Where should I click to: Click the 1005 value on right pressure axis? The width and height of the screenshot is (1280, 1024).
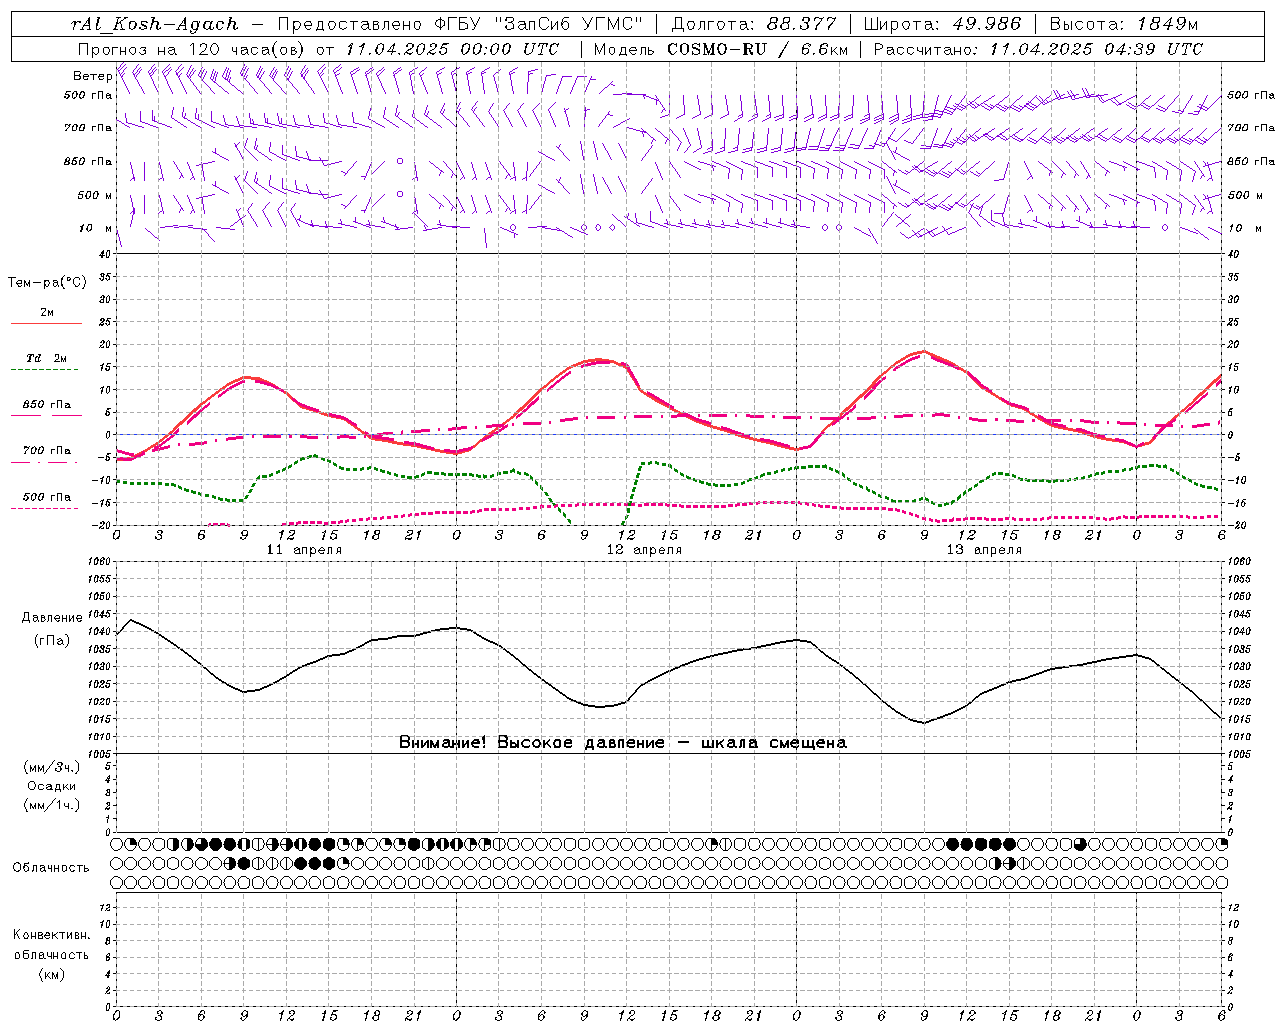1239,754
